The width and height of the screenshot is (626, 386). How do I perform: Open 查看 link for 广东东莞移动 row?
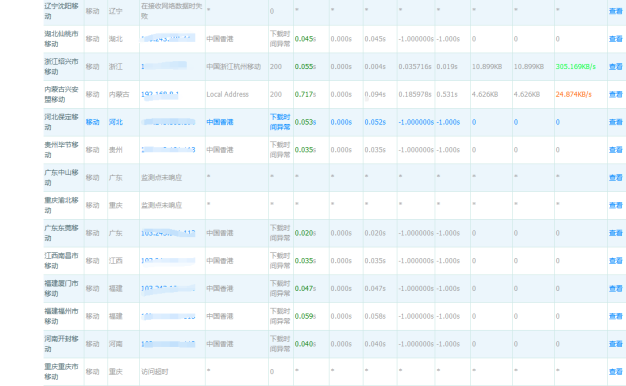pyautogui.click(x=615, y=233)
